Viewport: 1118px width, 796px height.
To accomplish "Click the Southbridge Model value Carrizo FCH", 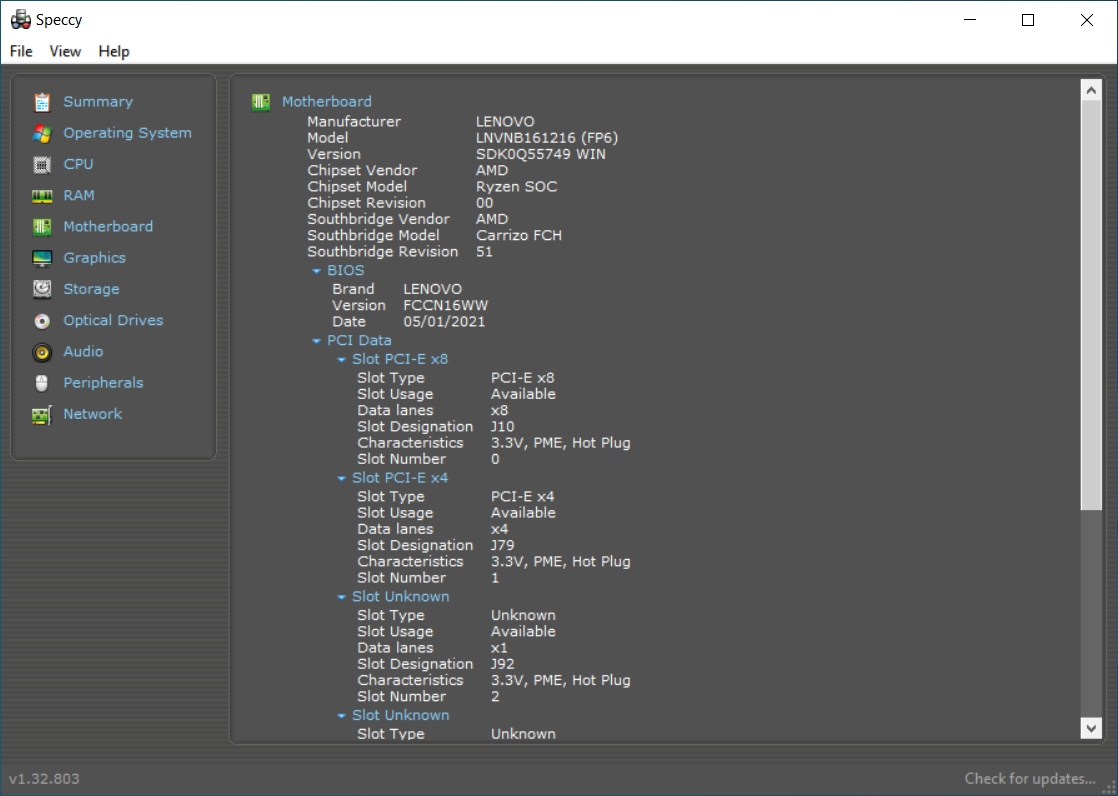I will 519,235.
